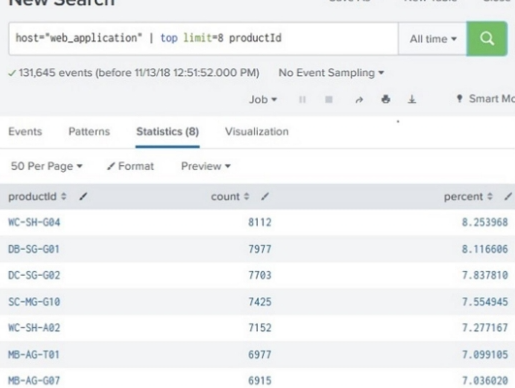Pause the search job

click(x=302, y=99)
